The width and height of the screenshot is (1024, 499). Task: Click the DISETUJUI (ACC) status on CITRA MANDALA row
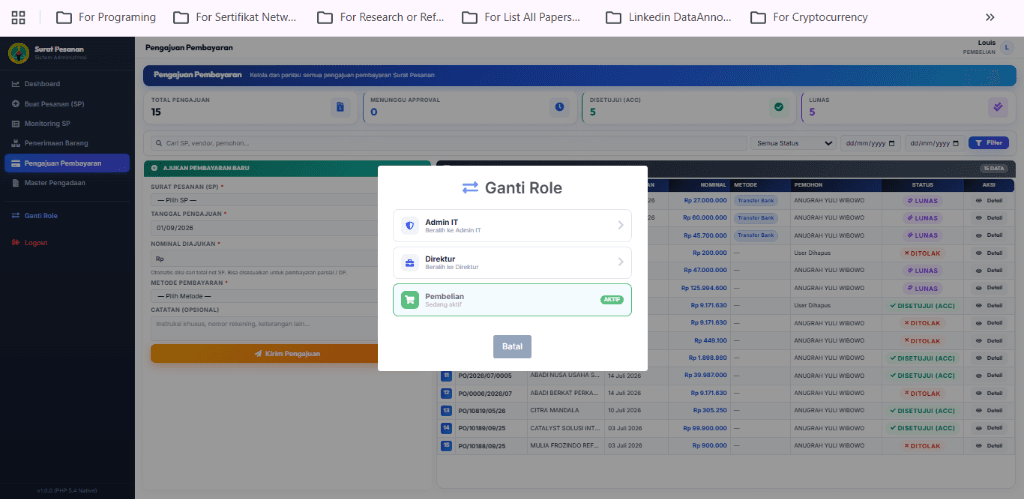click(922, 411)
